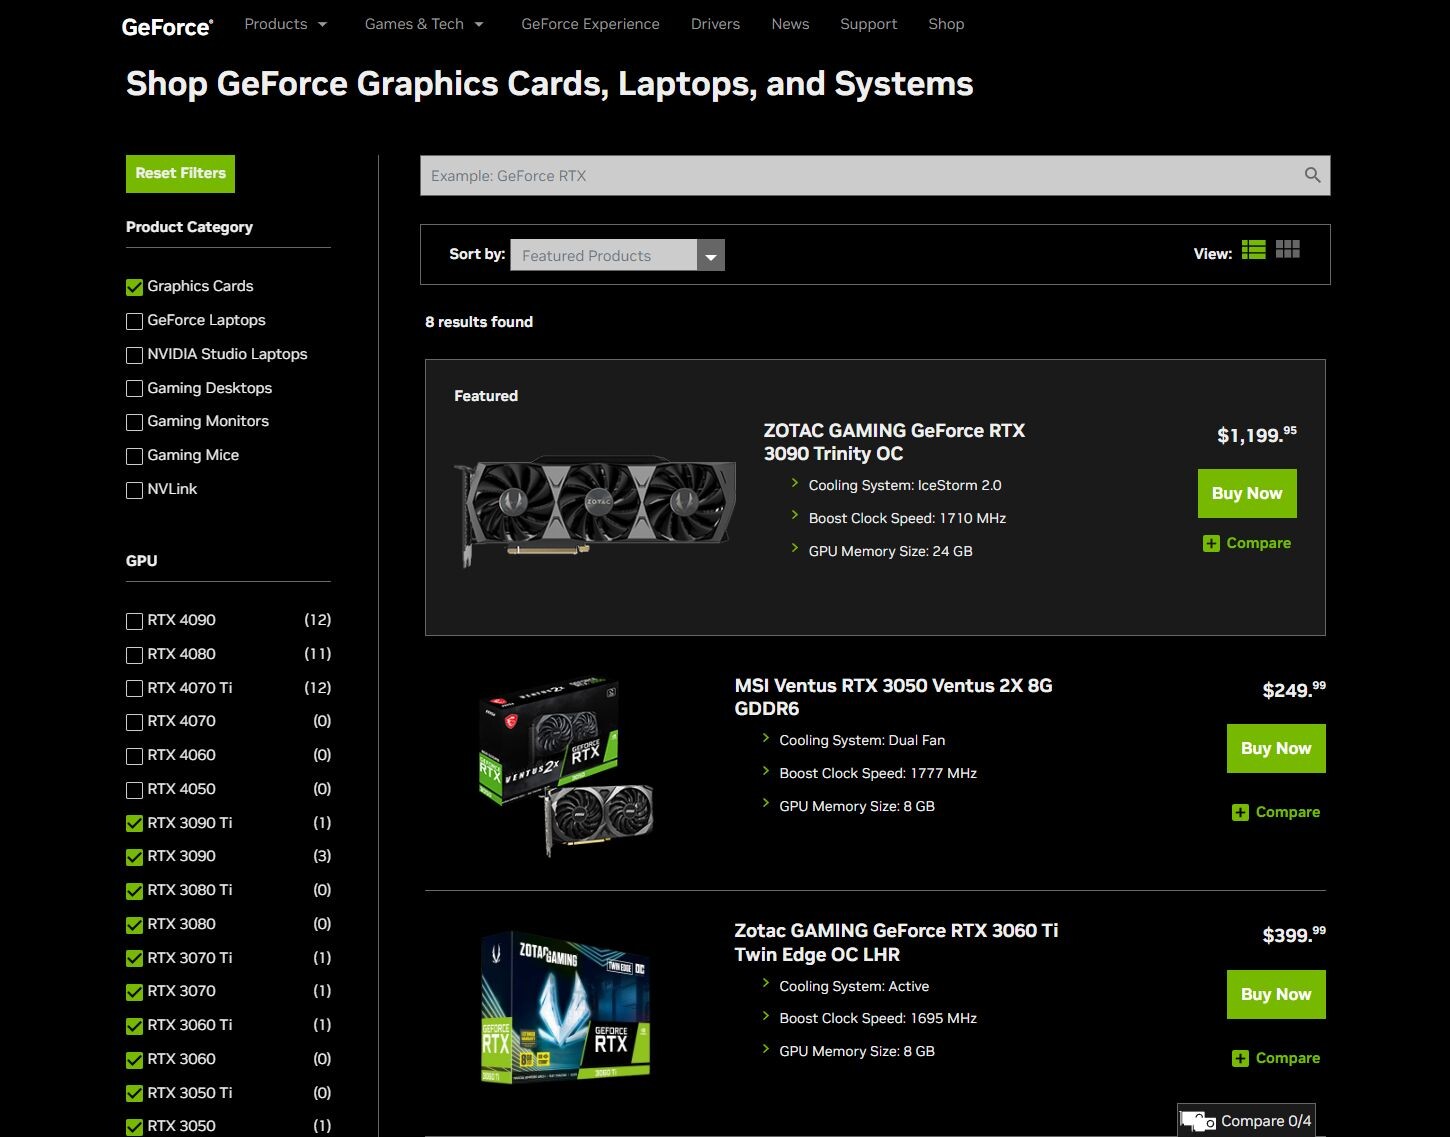The width and height of the screenshot is (1450, 1137).
Task: Uncheck the RTX 3070 Ti filter
Action: coord(134,959)
